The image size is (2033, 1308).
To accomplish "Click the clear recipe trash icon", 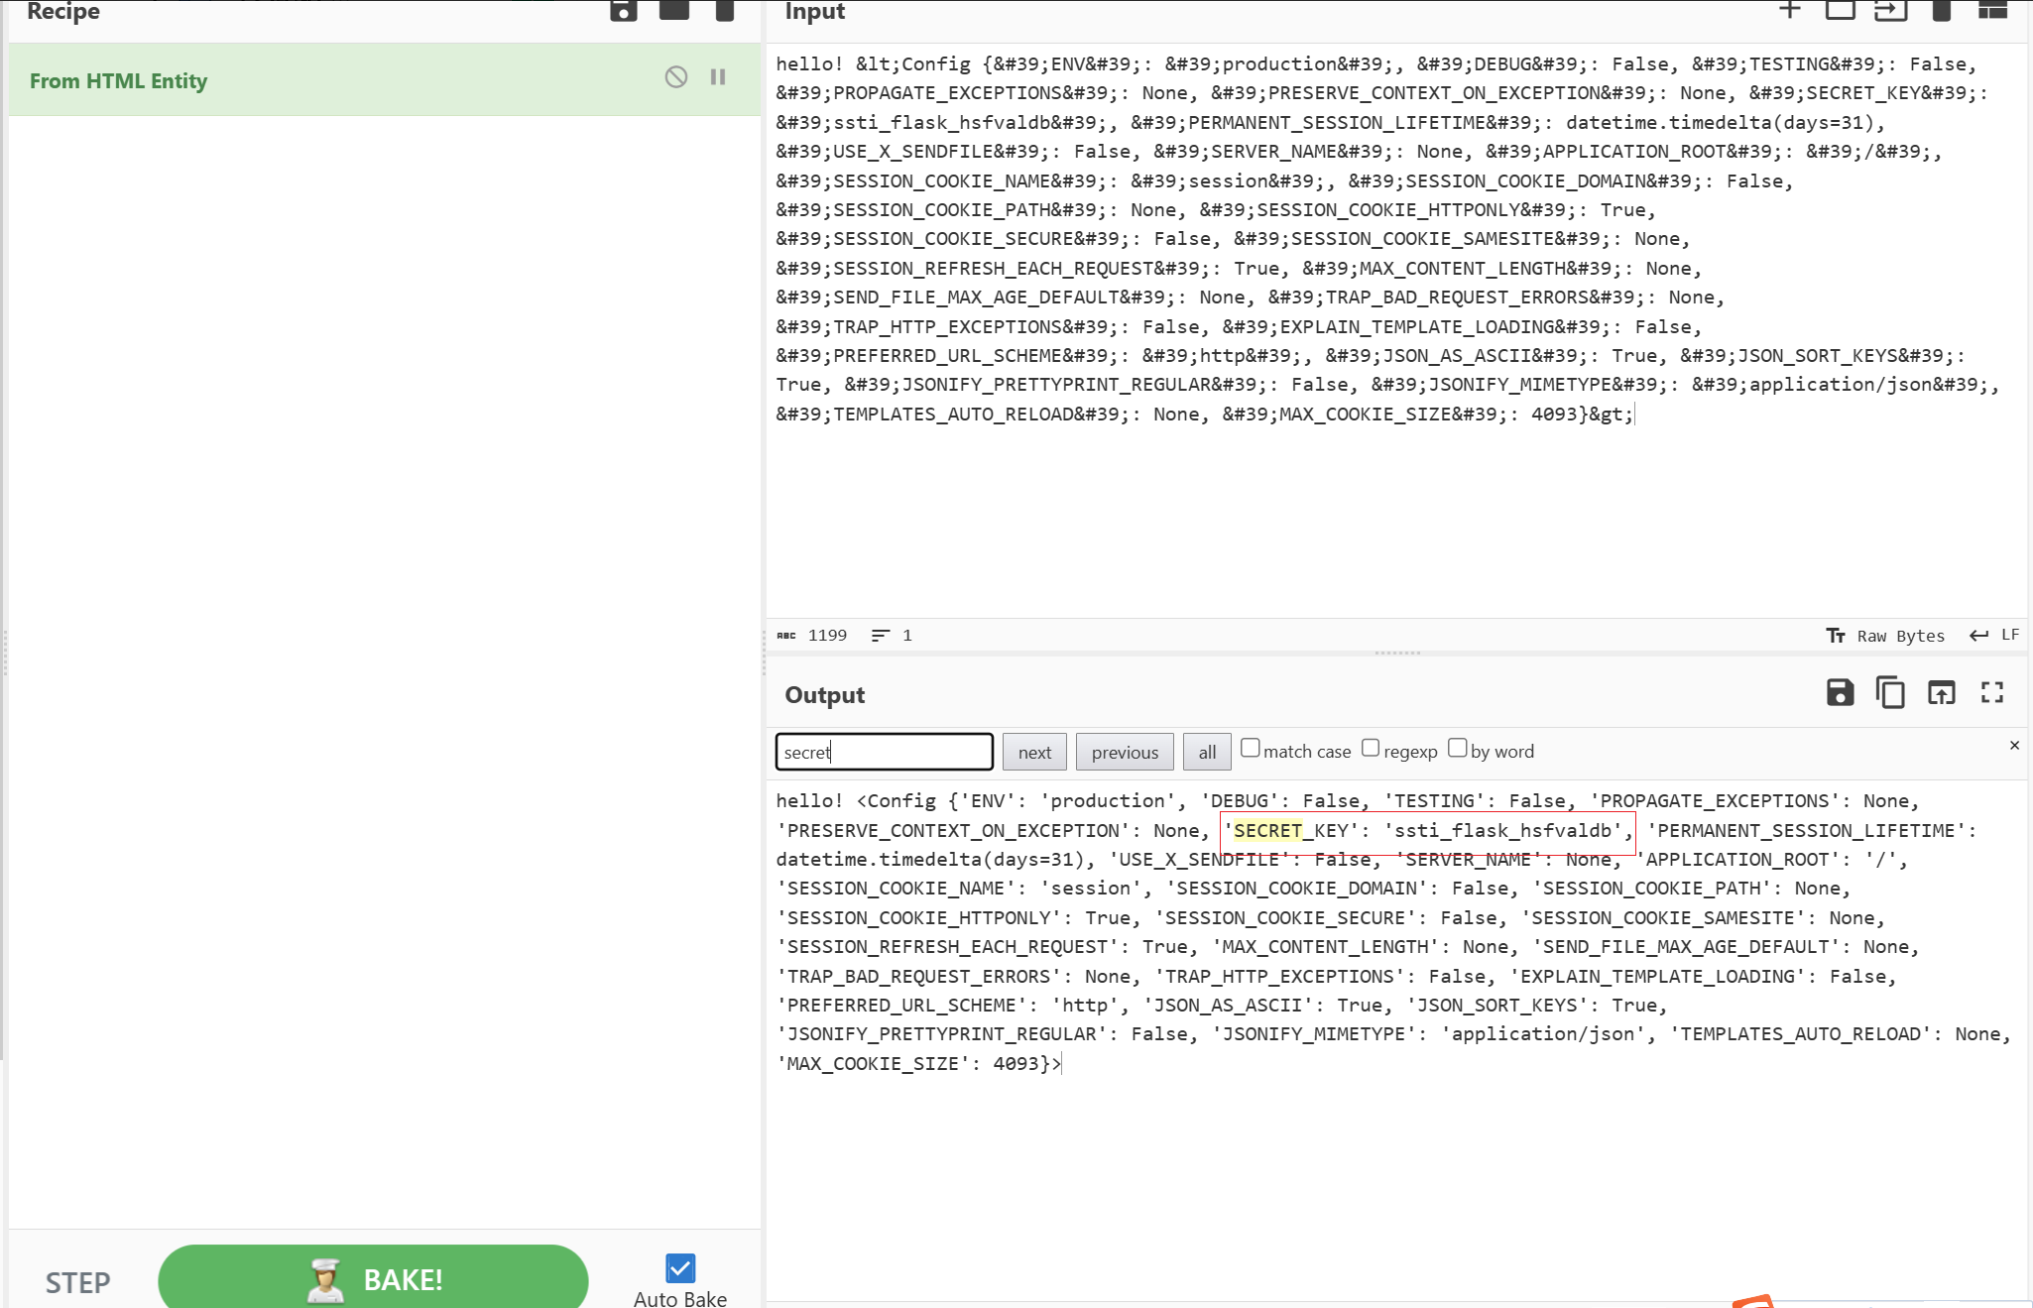I will [725, 11].
